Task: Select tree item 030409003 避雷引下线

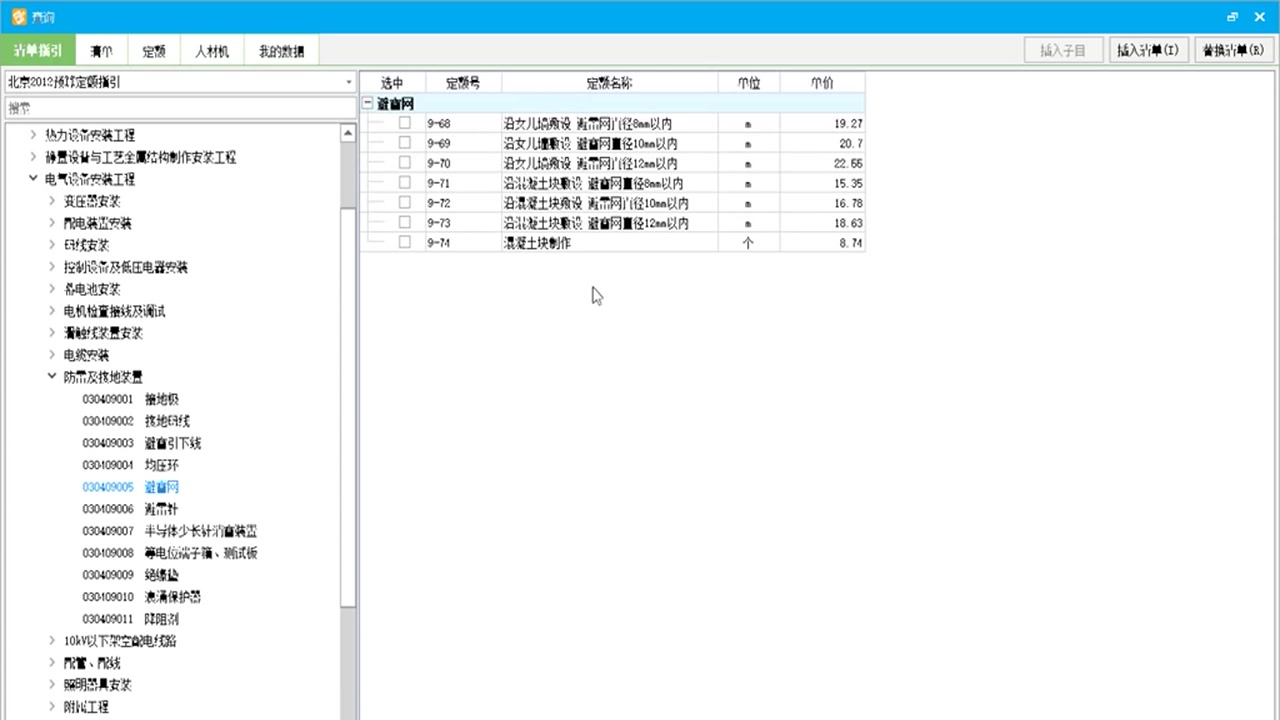Action: point(142,443)
